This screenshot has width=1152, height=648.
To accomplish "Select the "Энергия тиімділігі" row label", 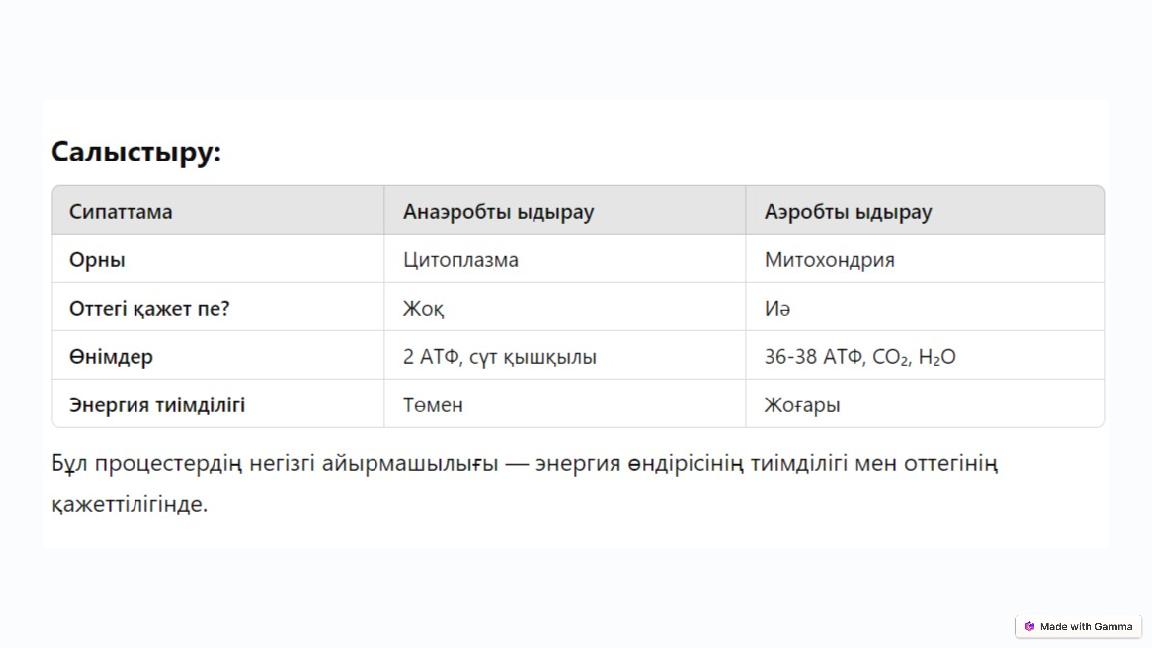I will click(157, 405).
